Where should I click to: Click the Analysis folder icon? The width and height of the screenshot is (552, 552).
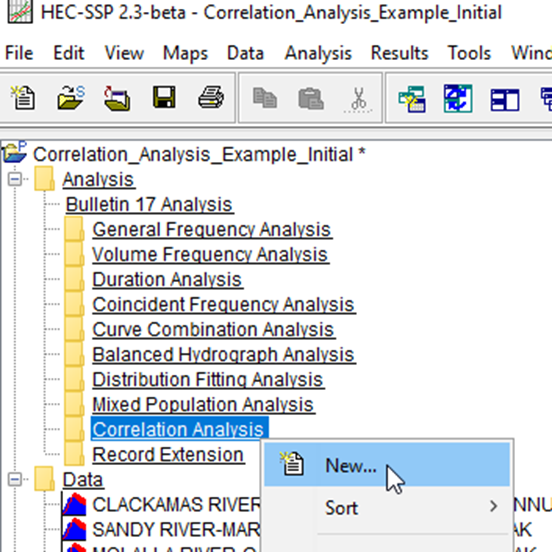coord(44,178)
